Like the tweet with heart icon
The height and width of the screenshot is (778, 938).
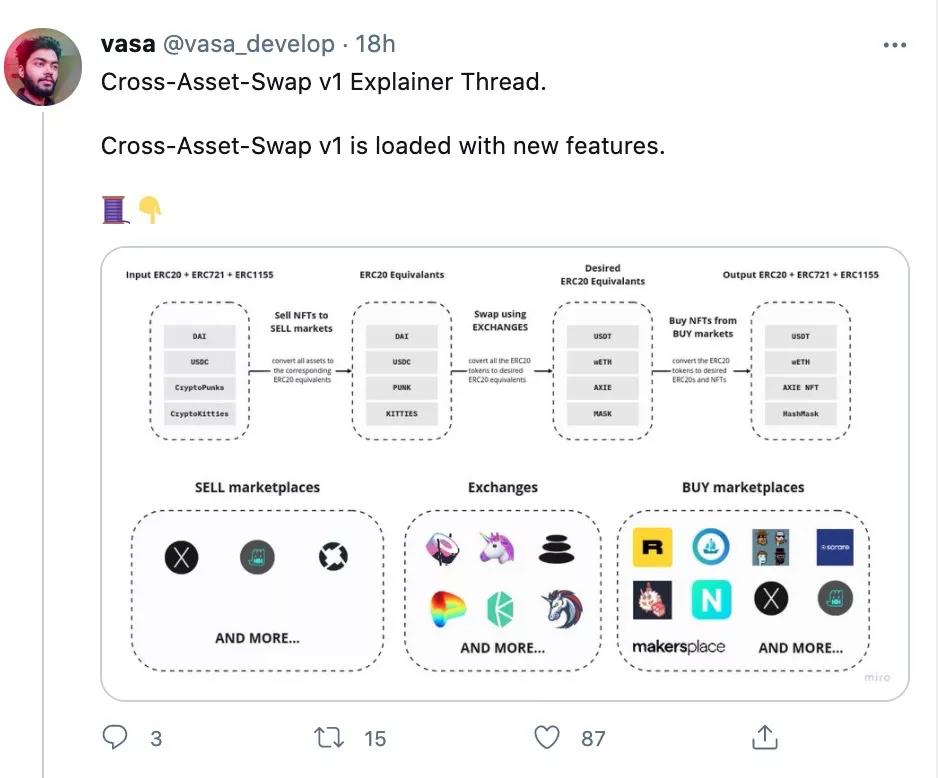tap(547, 738)
